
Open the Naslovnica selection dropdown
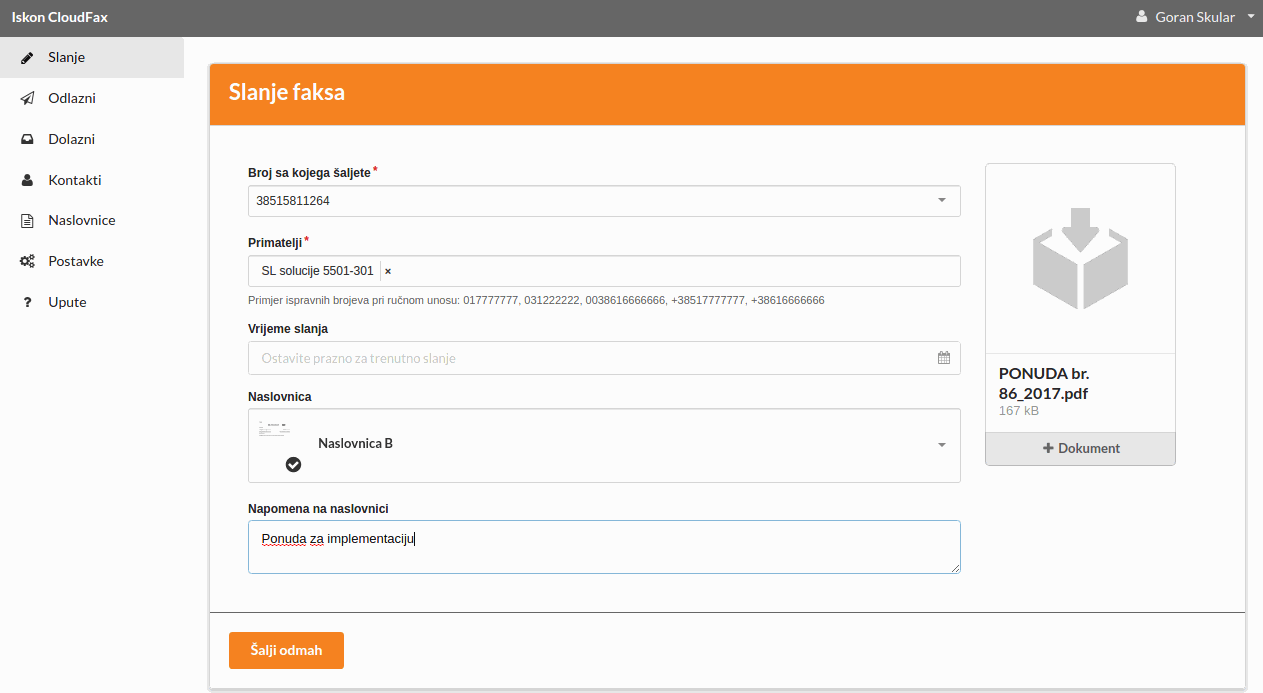(941, 445)
